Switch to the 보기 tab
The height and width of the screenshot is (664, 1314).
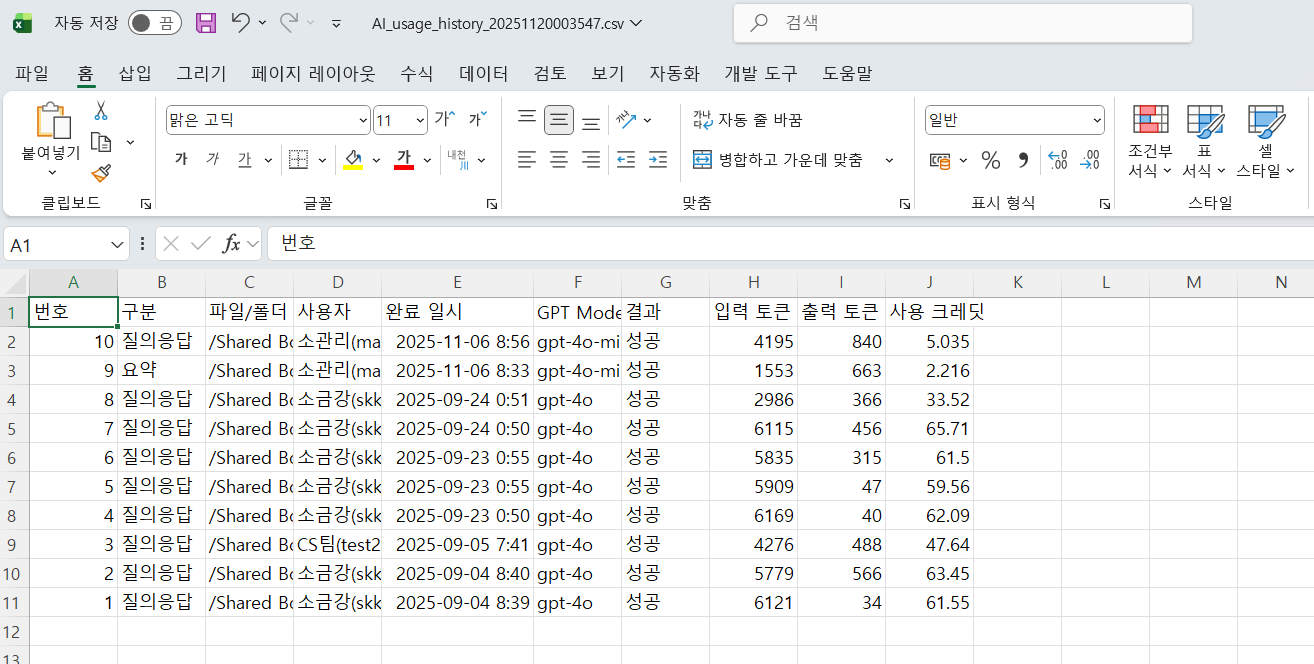pos(608,73)
